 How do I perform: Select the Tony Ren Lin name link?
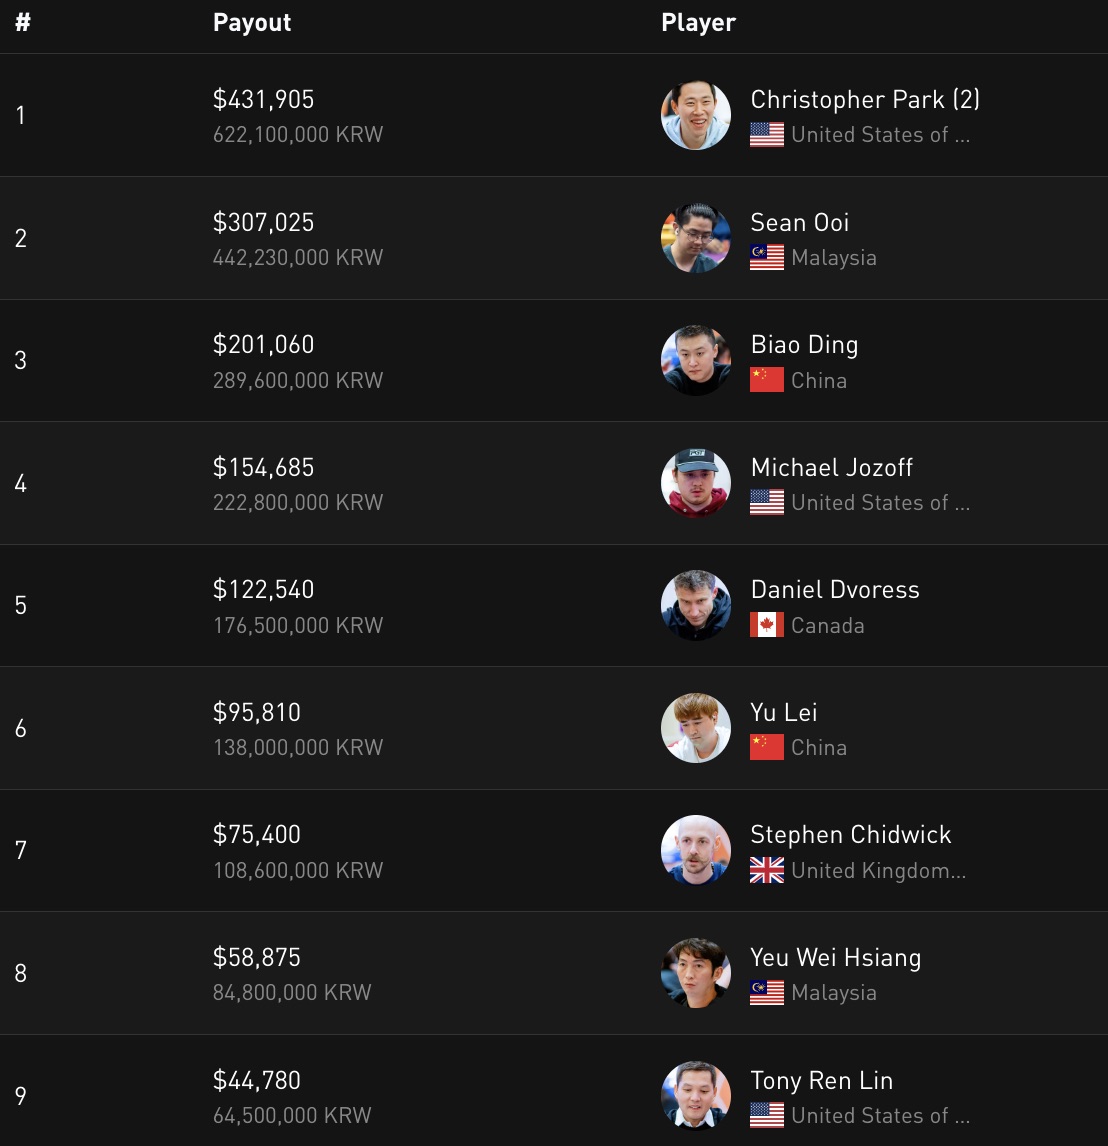coord(822,1080)
